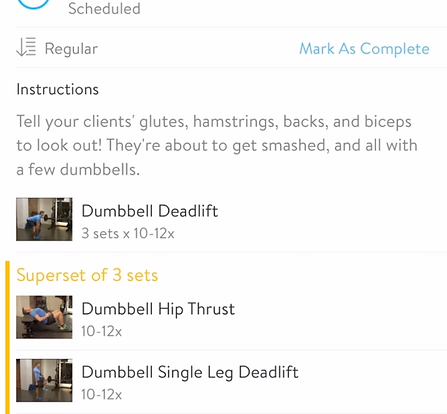Image resolution: width=447 pixels, height=414 pixels.
Task: Open the Dumbbell Hip Thrust exercise row
Action: click(231, 317)
